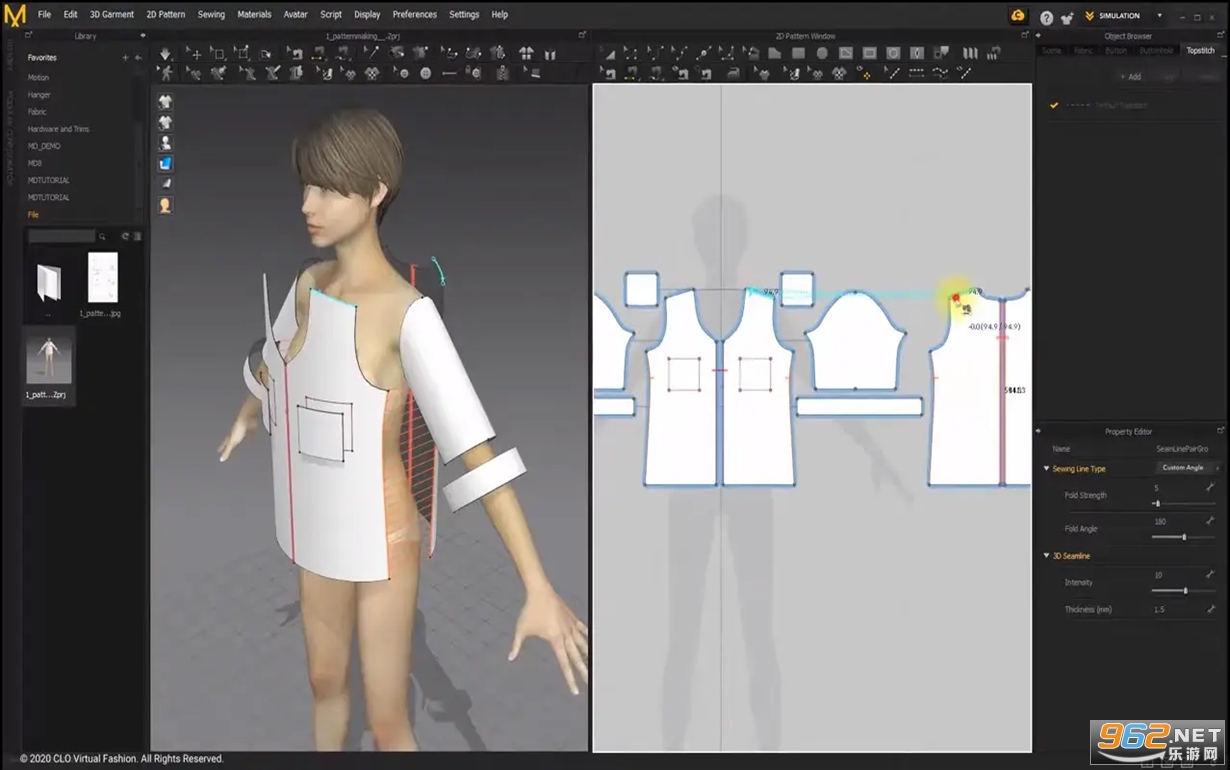Image resolution: width=1230 pixels, height=770 pixels.
Task: Select the Edit Pattern tool in 2D toolbar
Action: [631, 54]
